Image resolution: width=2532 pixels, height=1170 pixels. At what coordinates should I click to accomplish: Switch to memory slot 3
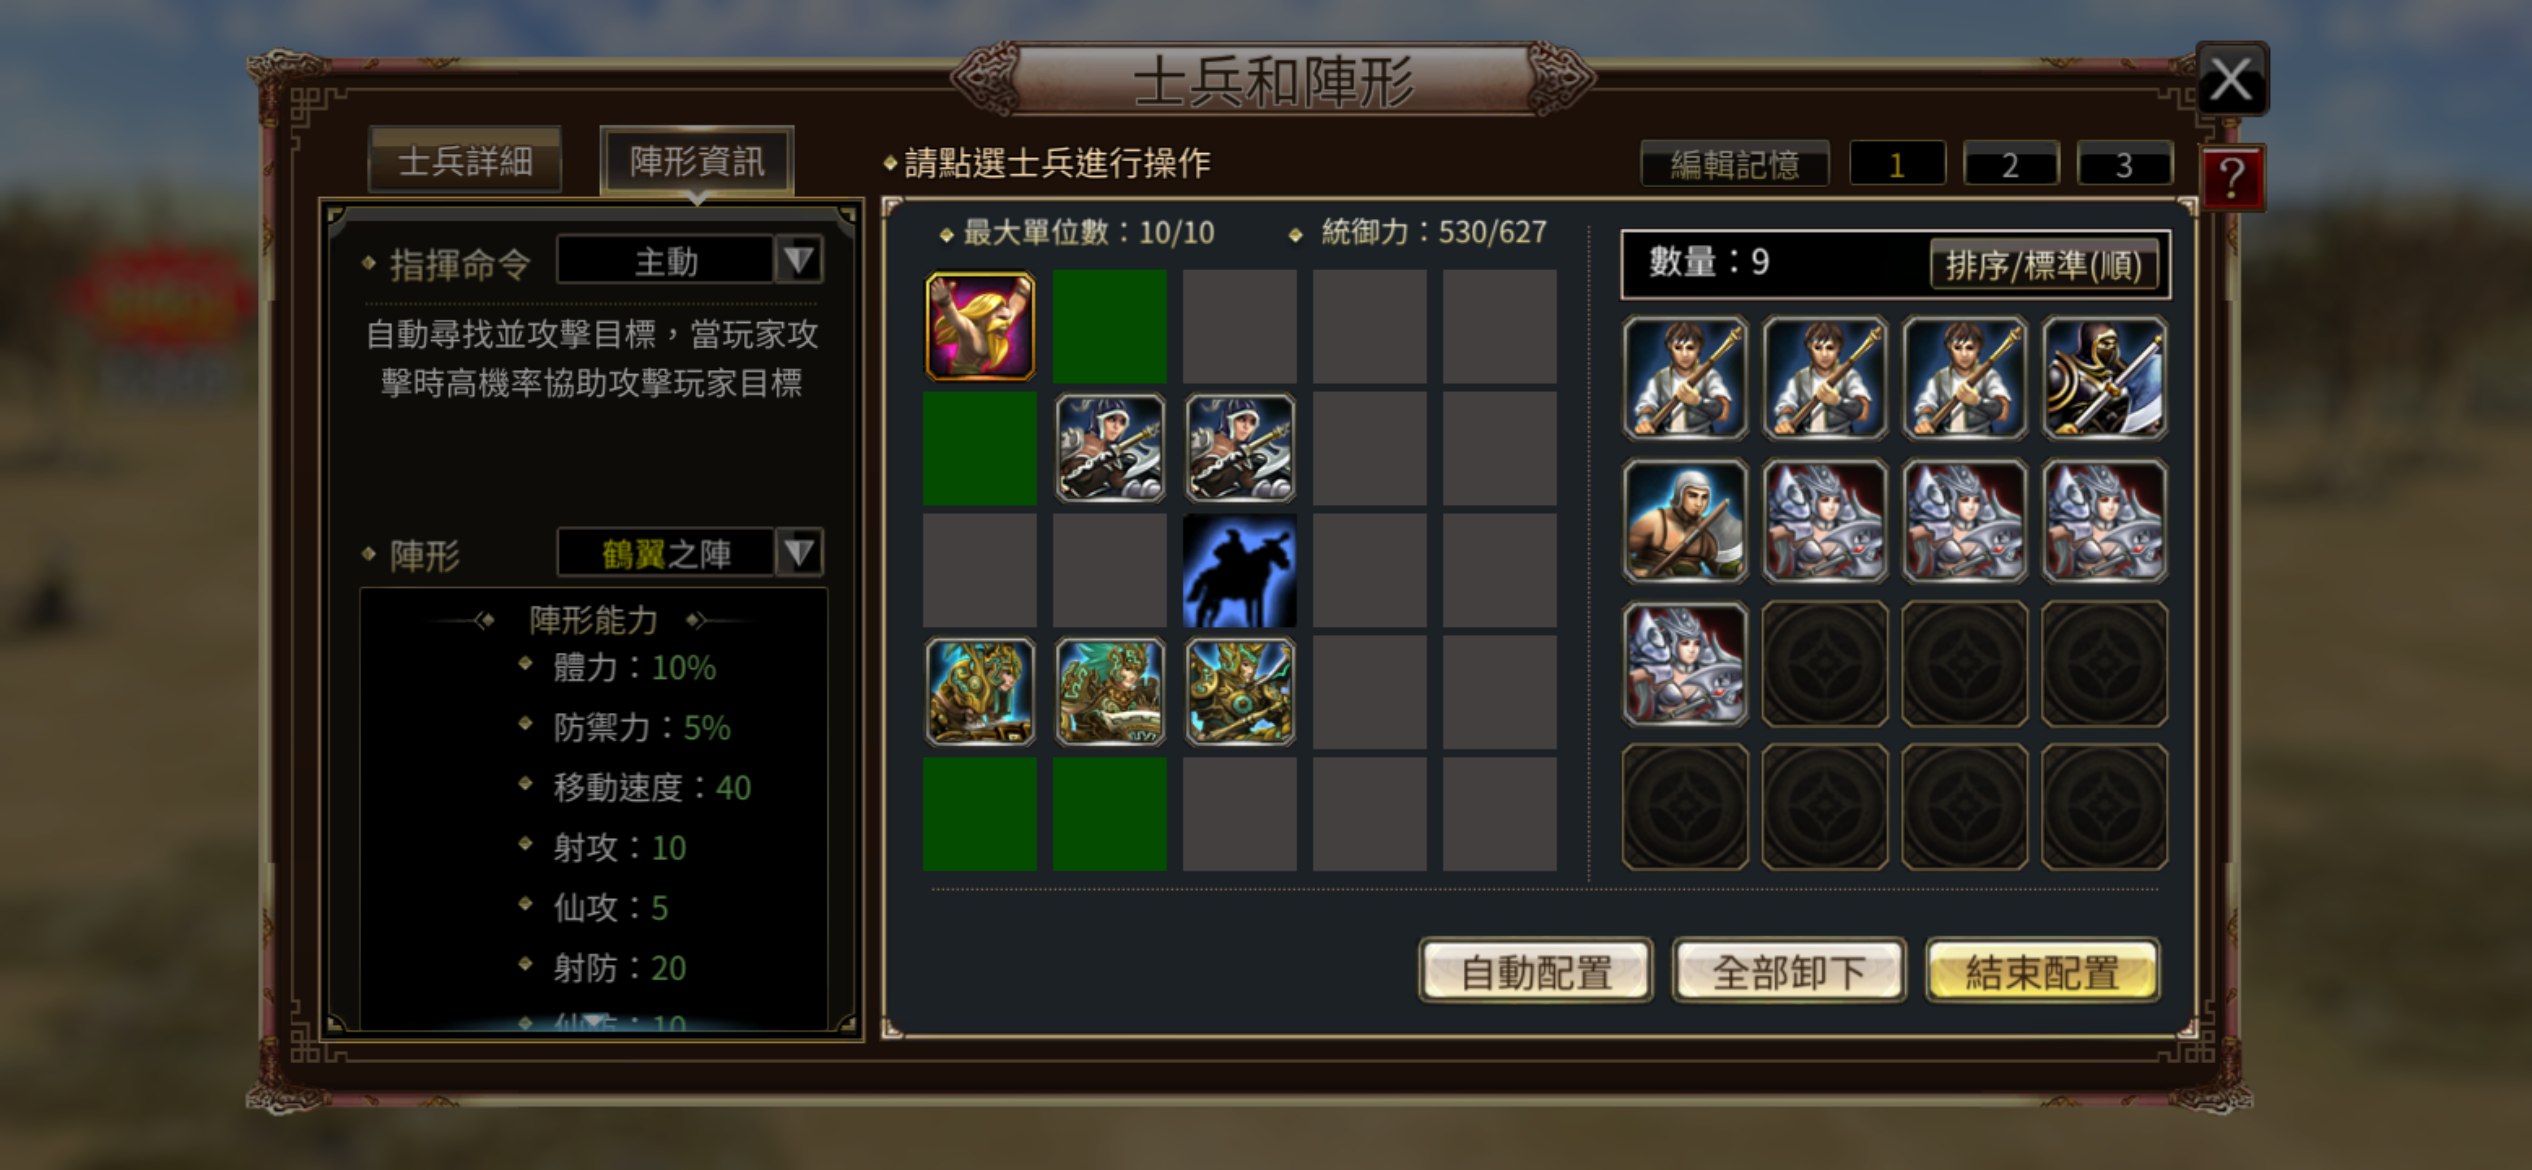[2124, 164]
